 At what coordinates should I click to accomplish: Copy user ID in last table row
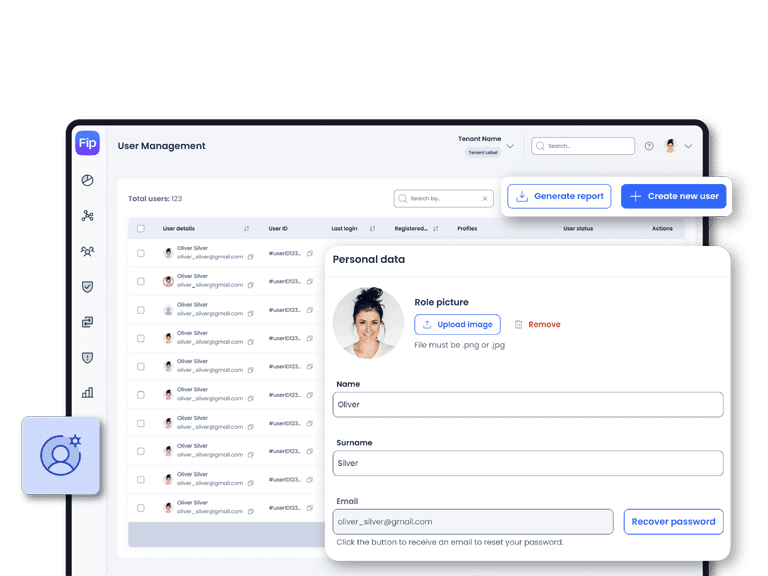pos(310,508)
